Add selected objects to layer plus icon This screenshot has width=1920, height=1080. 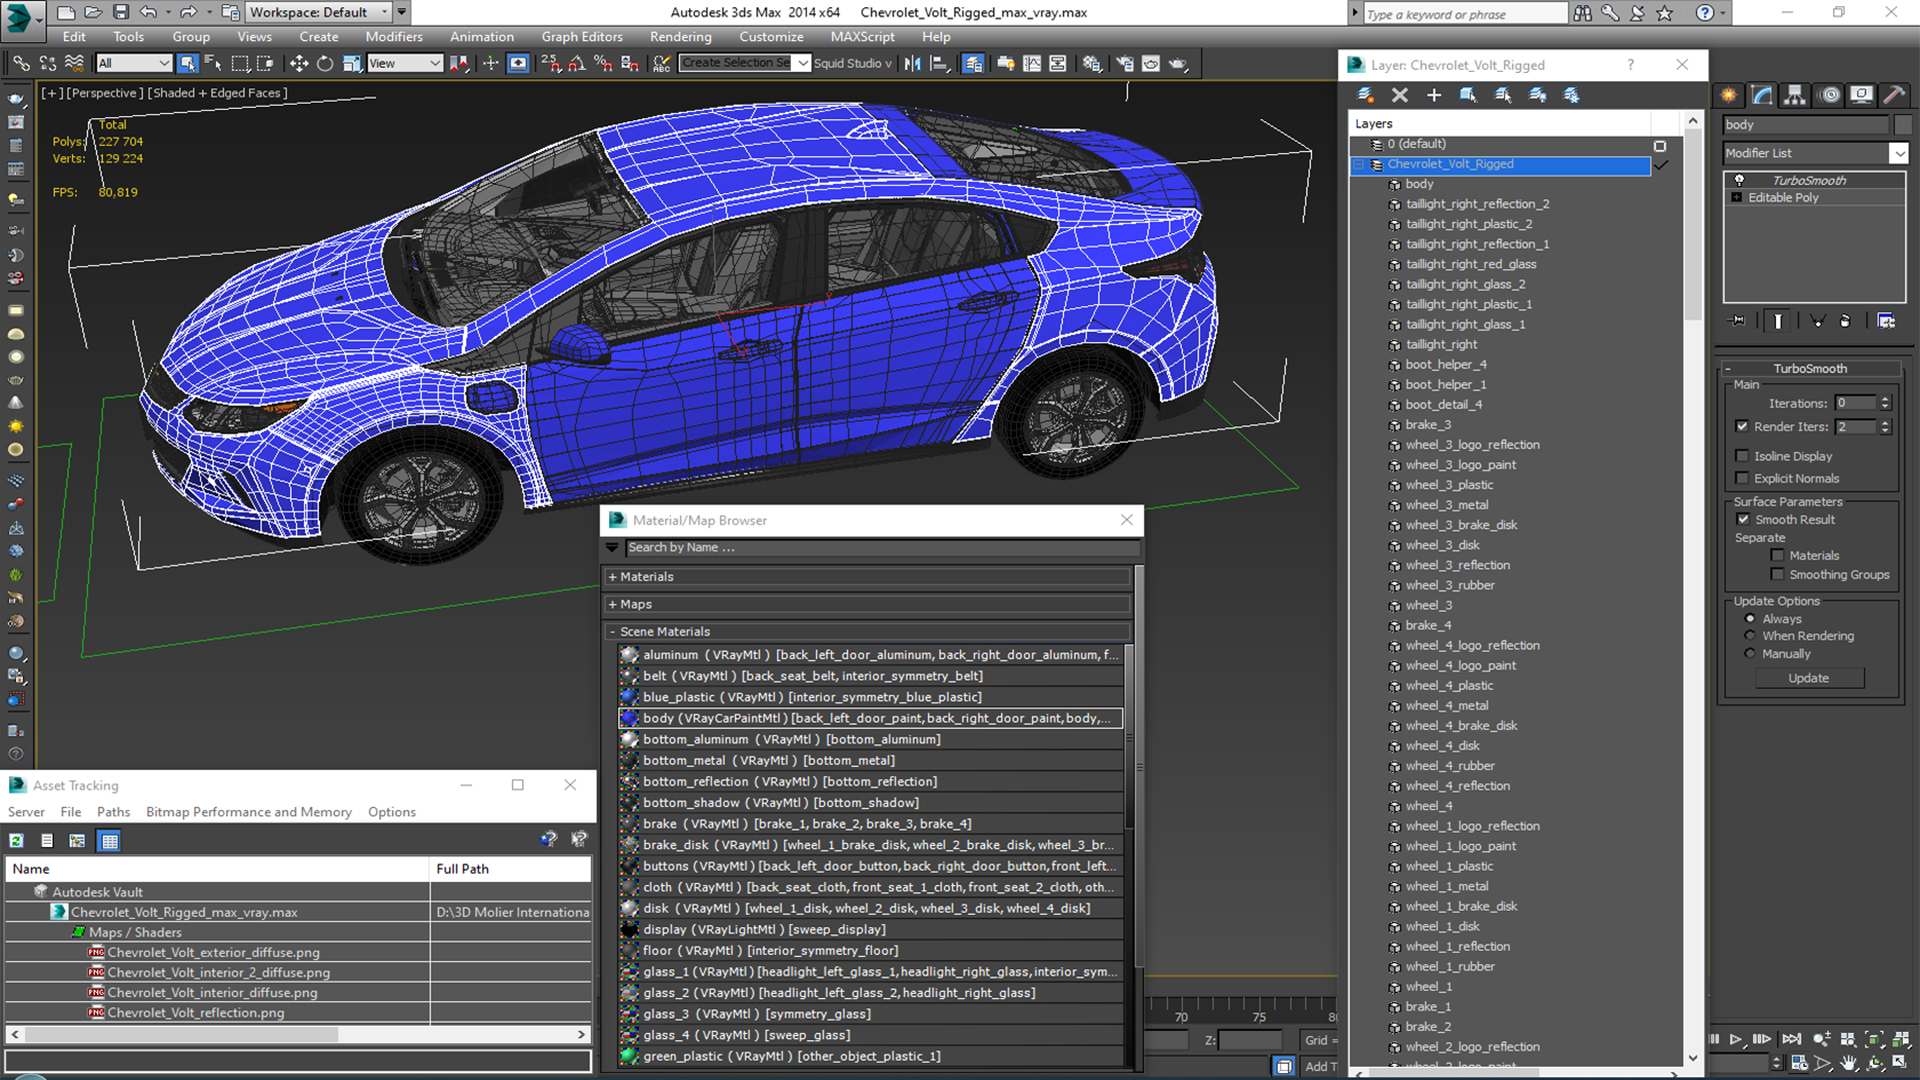pyautogui.click(x=1434, y=95)
